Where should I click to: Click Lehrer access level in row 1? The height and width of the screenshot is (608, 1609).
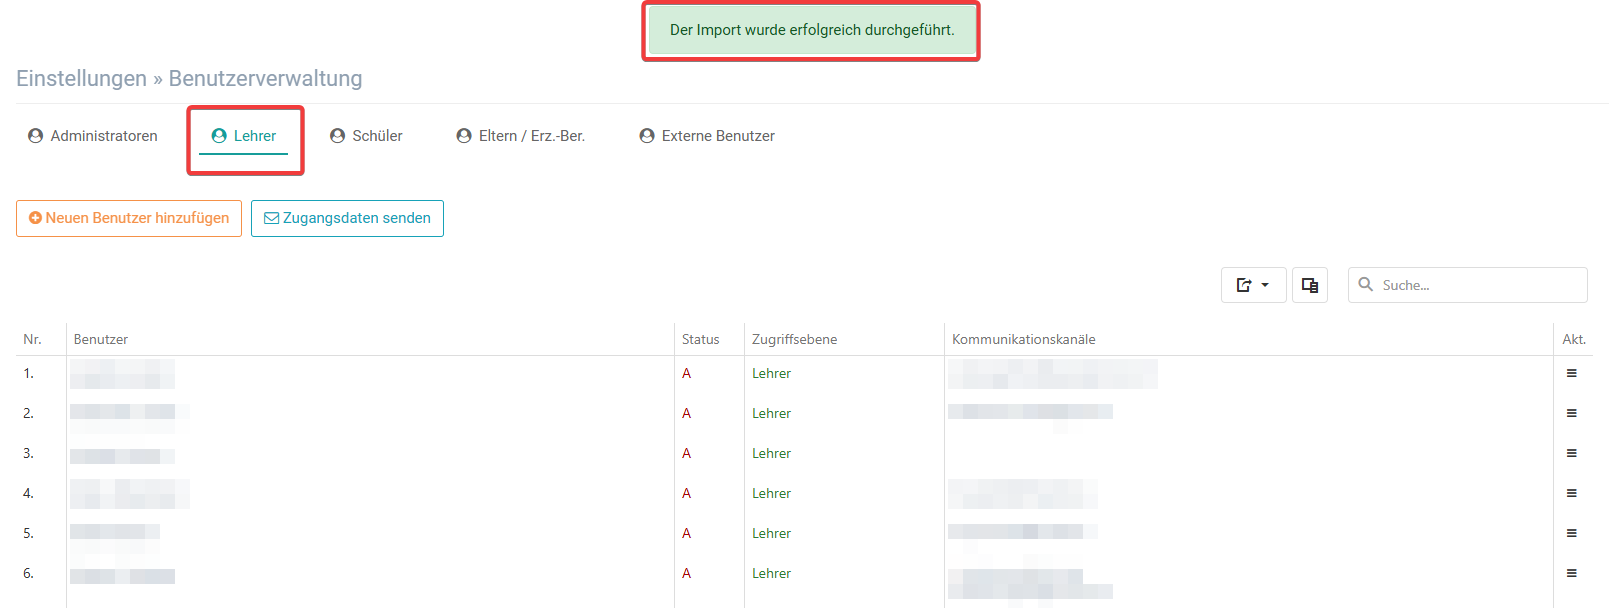(x=772, y=373)
